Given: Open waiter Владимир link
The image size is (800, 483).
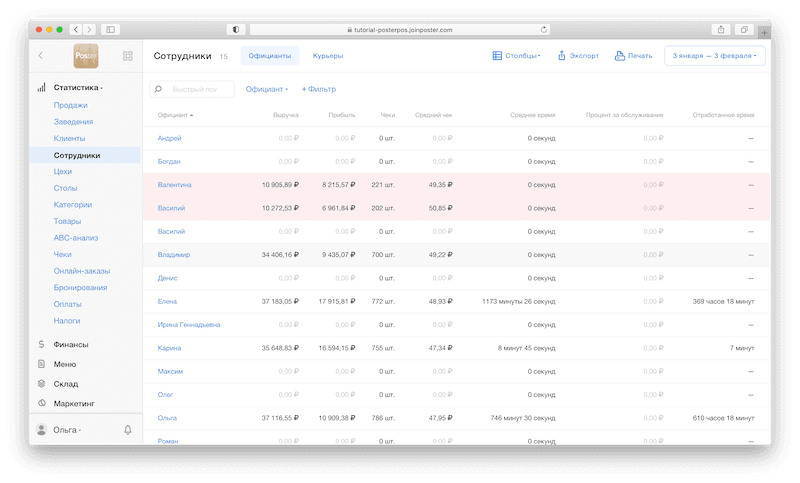Looking at the screenshot, I should tap(173, 255).
